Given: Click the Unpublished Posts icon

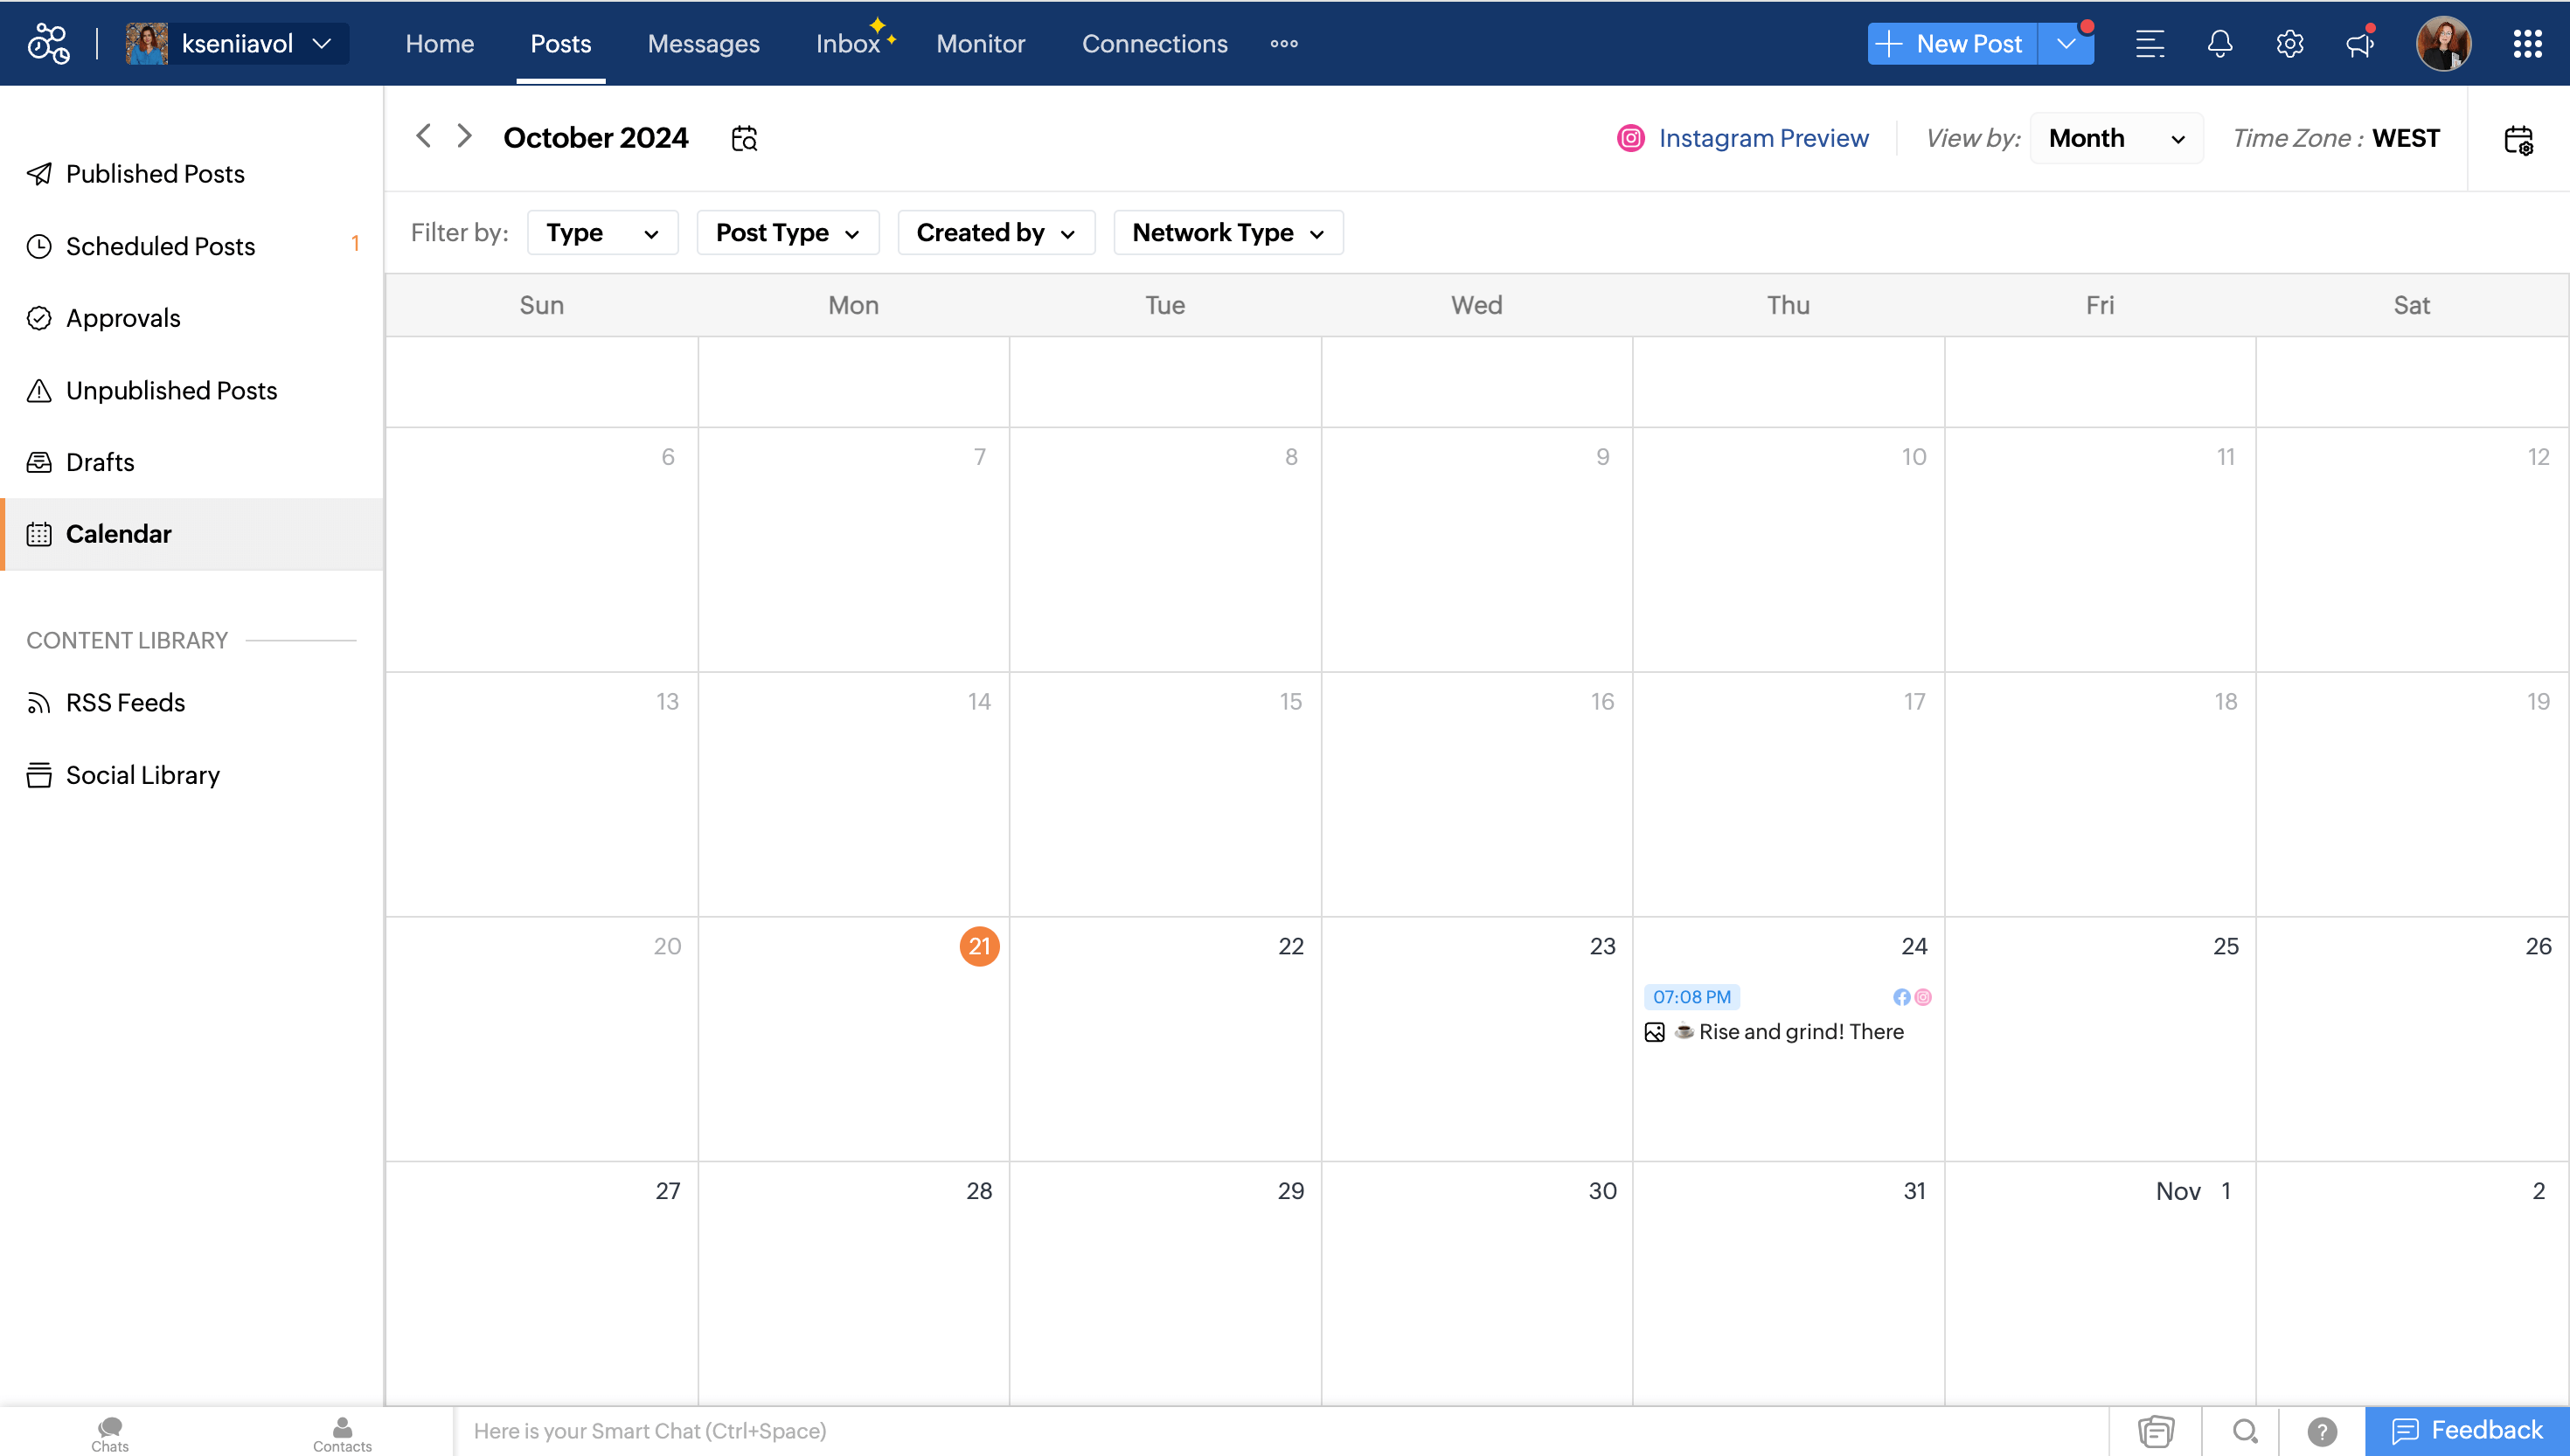Looking at the screenshot, I should 38,390.
